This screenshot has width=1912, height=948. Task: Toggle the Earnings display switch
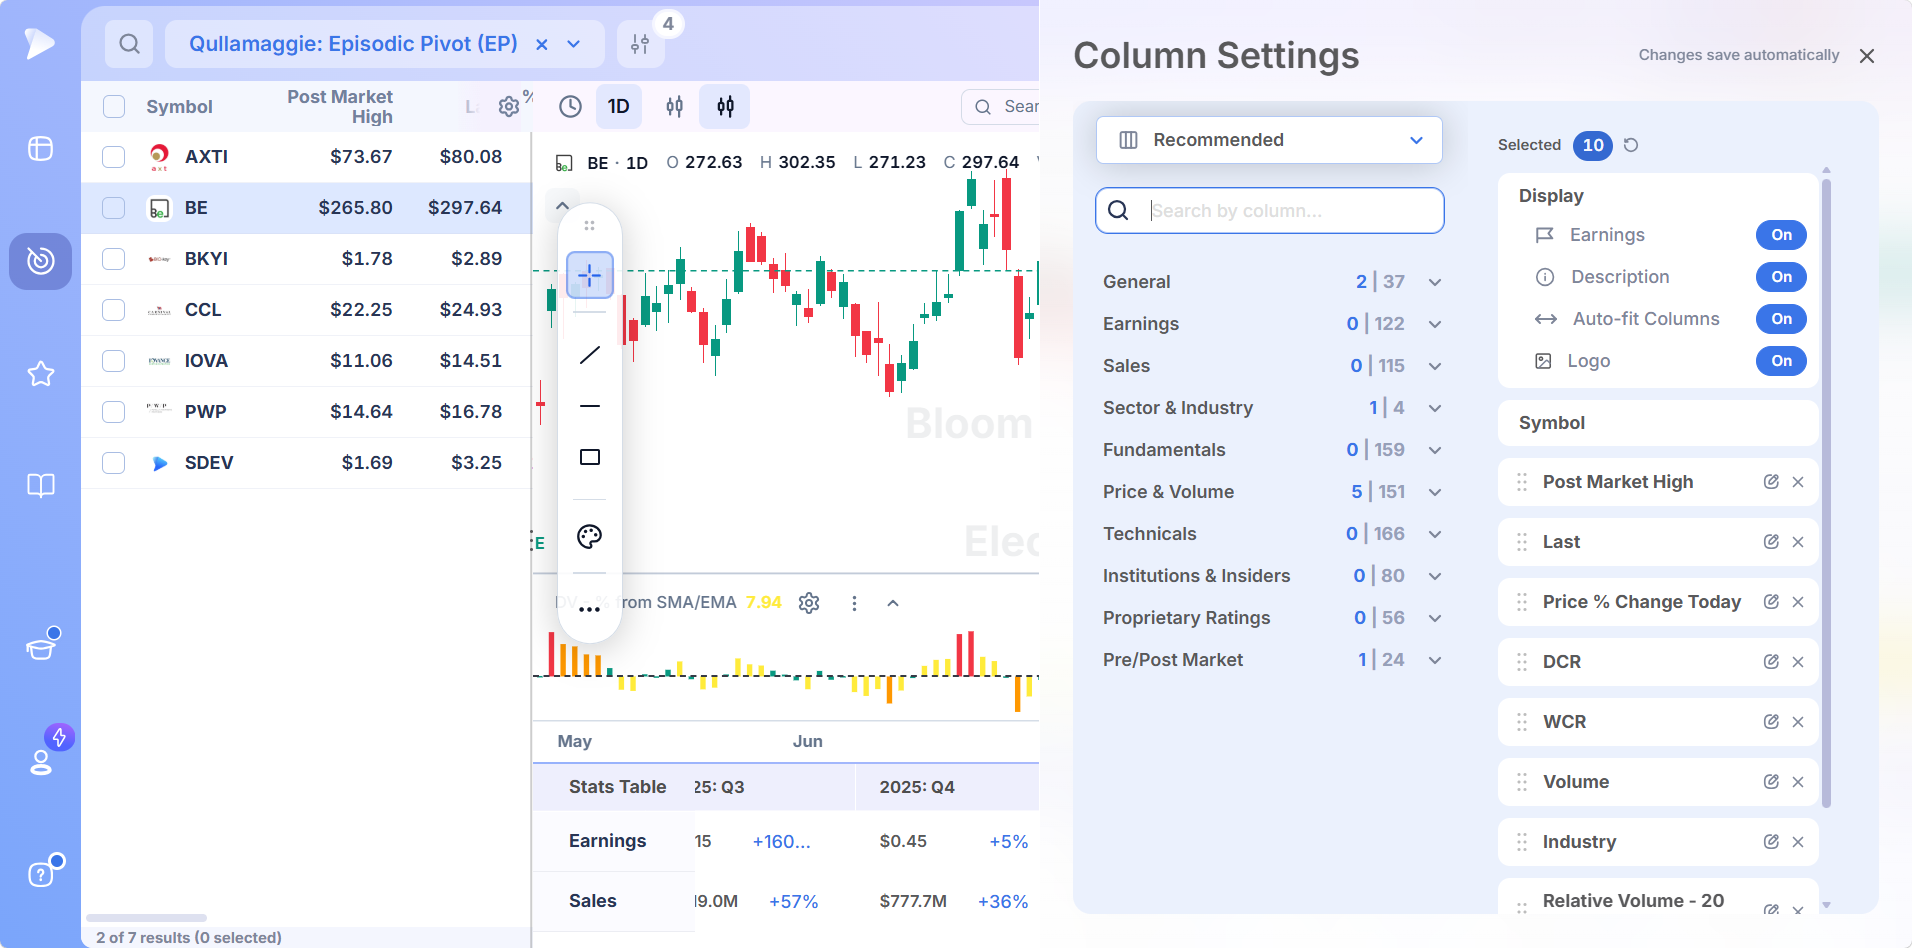(x=1781, y=235)
